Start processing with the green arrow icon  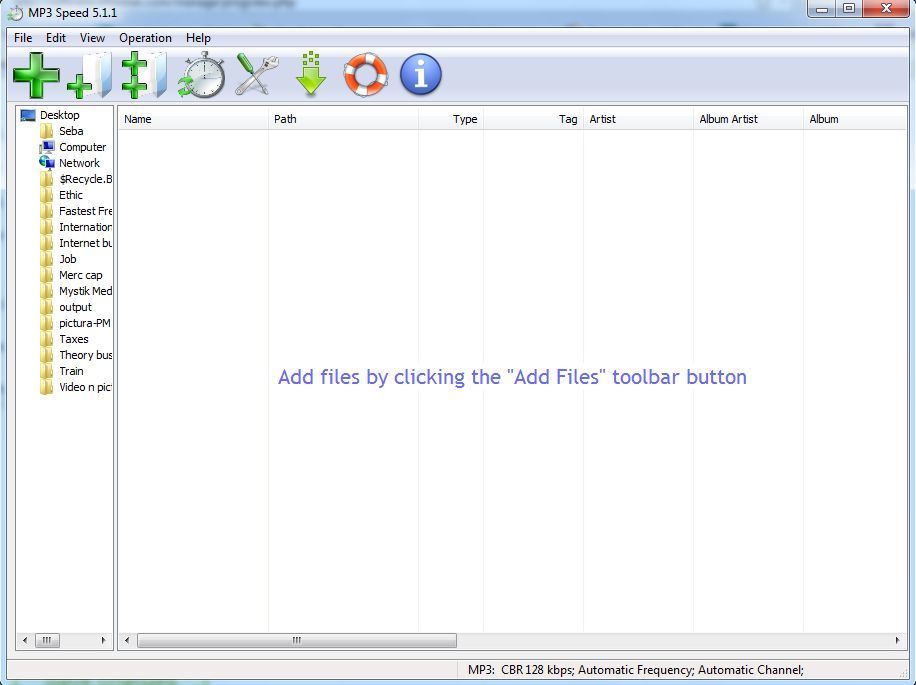tap(310, 74)
